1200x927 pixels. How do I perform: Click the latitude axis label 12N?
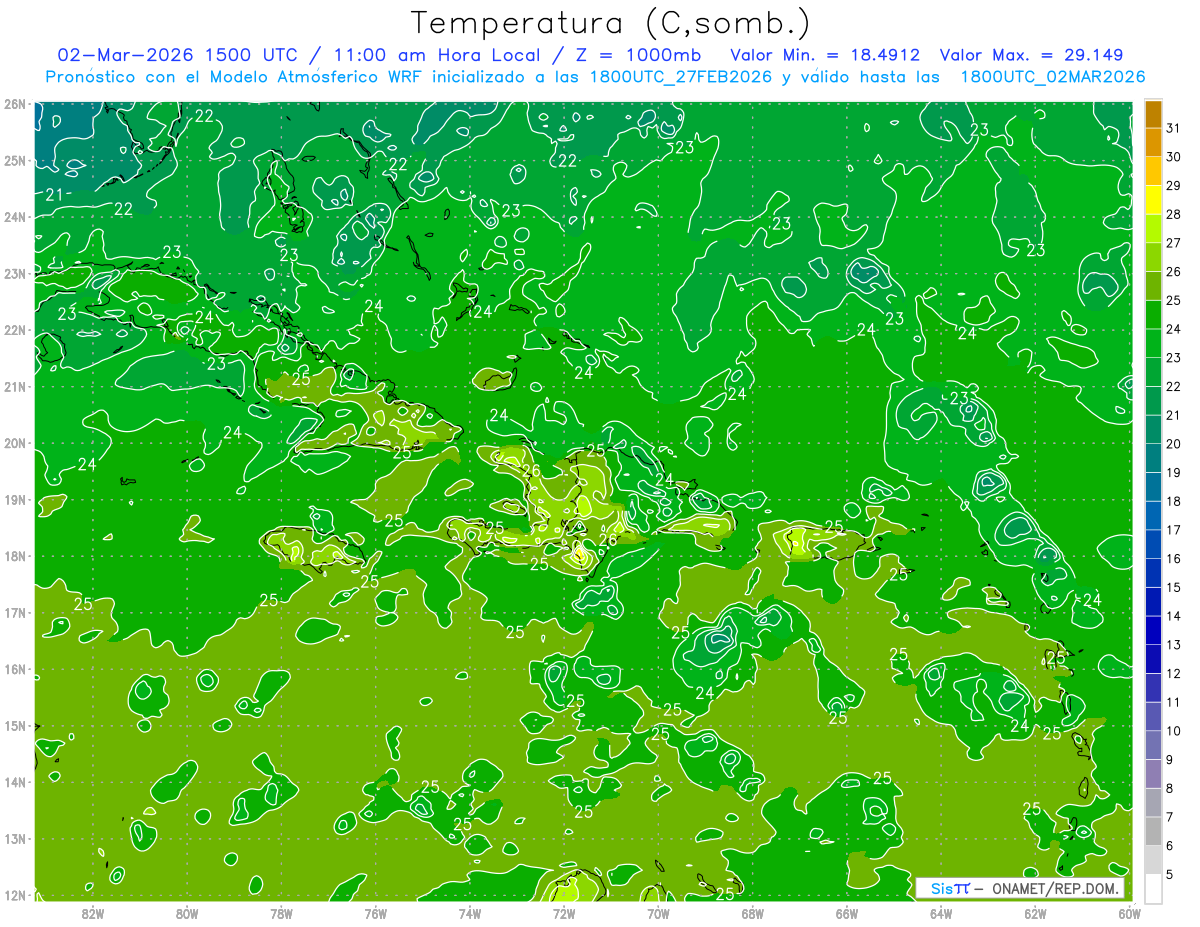click(15, 895)
